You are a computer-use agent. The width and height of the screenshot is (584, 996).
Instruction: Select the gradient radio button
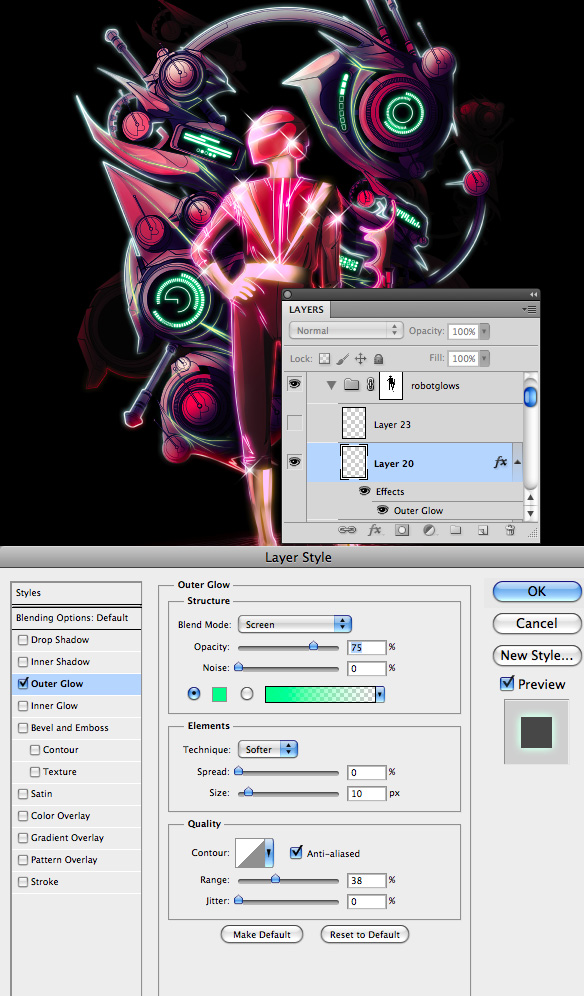click(247, 694)
